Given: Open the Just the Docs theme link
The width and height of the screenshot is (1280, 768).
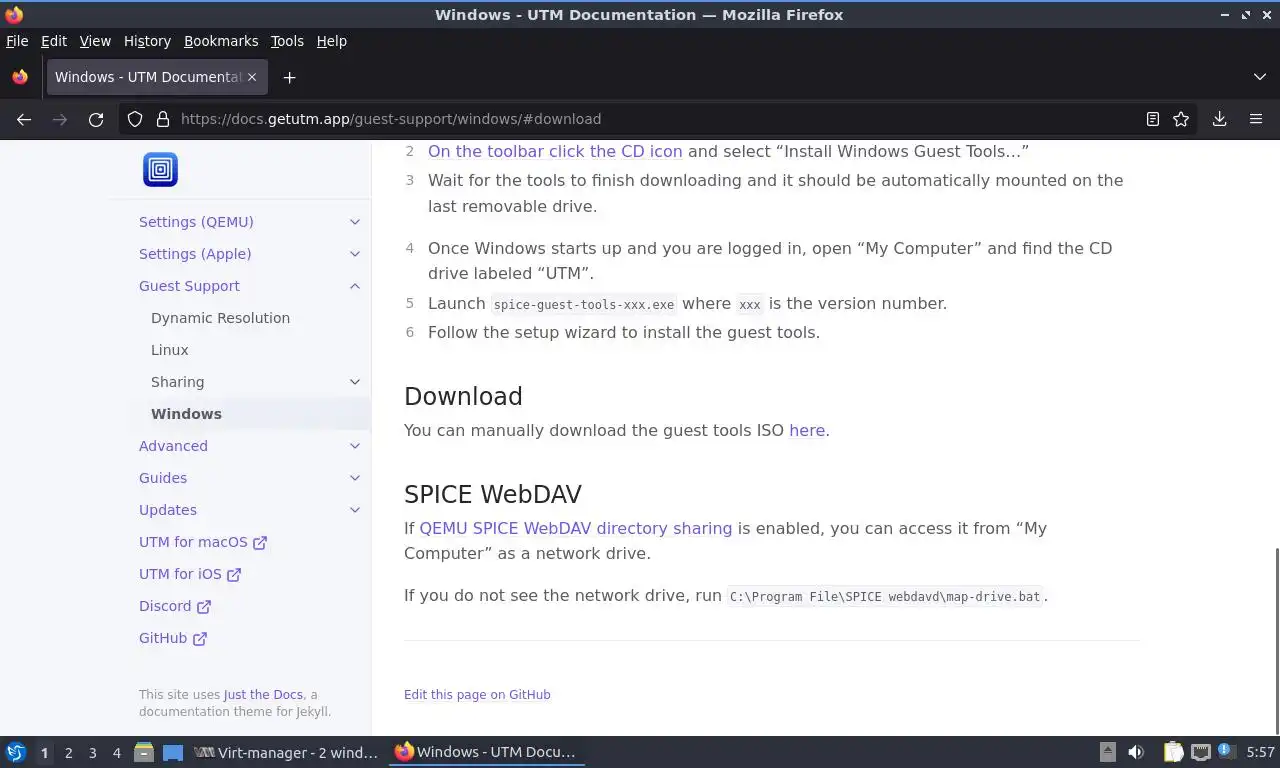Looking at the screenshot, I should [x=263, y=694].
